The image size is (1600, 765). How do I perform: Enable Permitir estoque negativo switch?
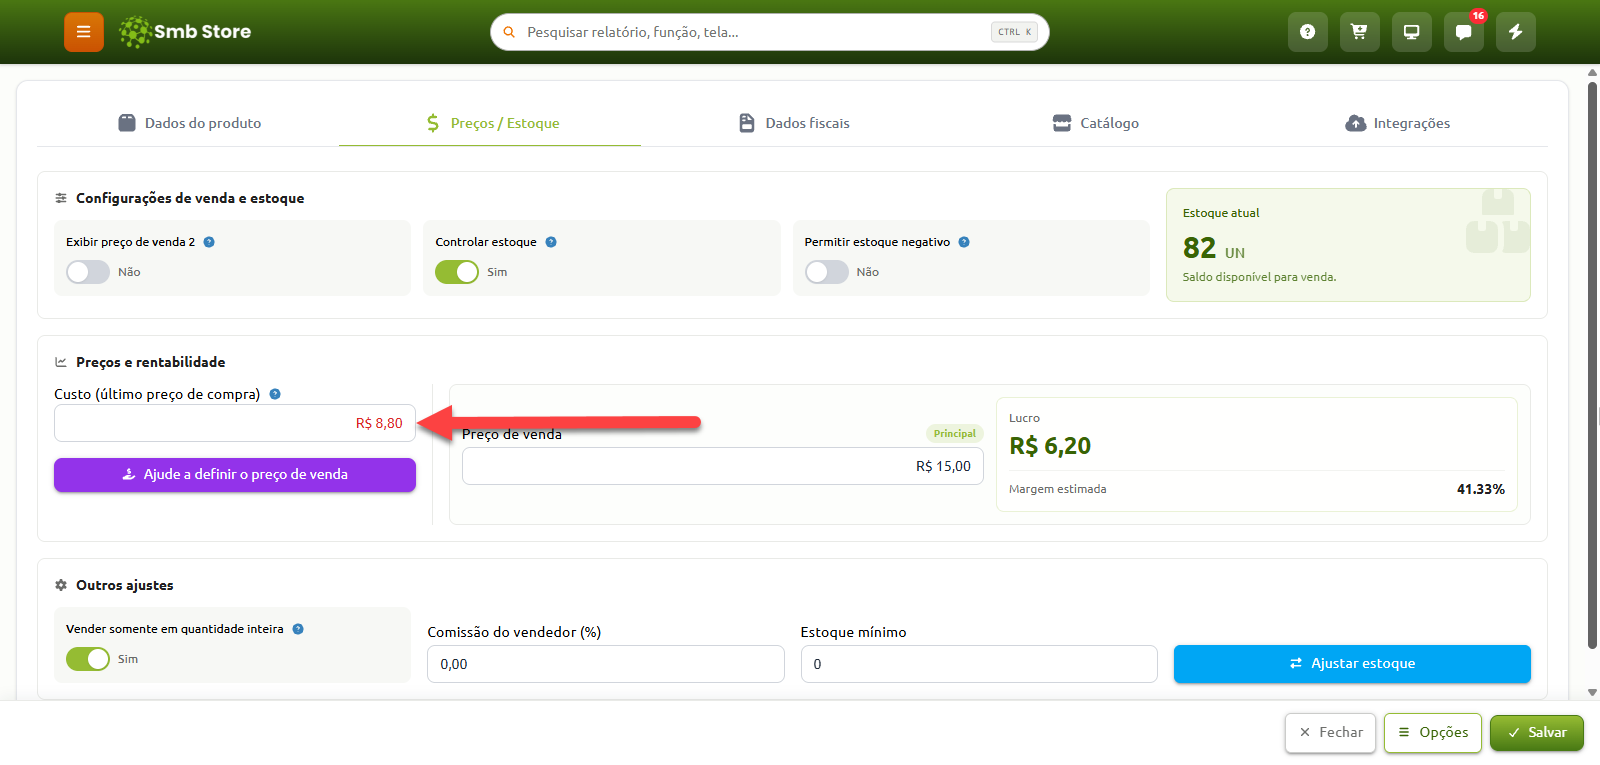tap(827, 272)
